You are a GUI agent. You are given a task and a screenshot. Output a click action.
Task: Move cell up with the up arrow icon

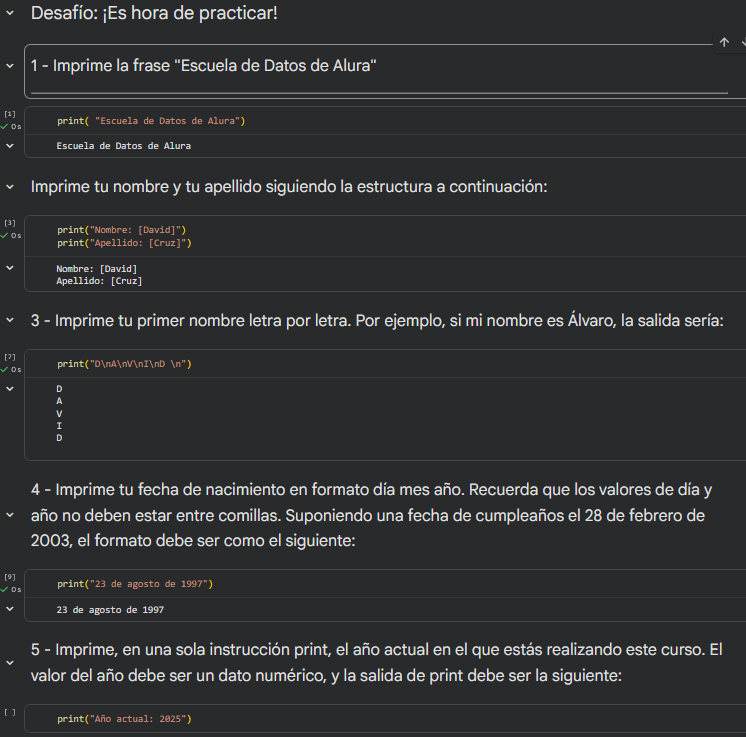pyautogui.click(x=724, y=43)
